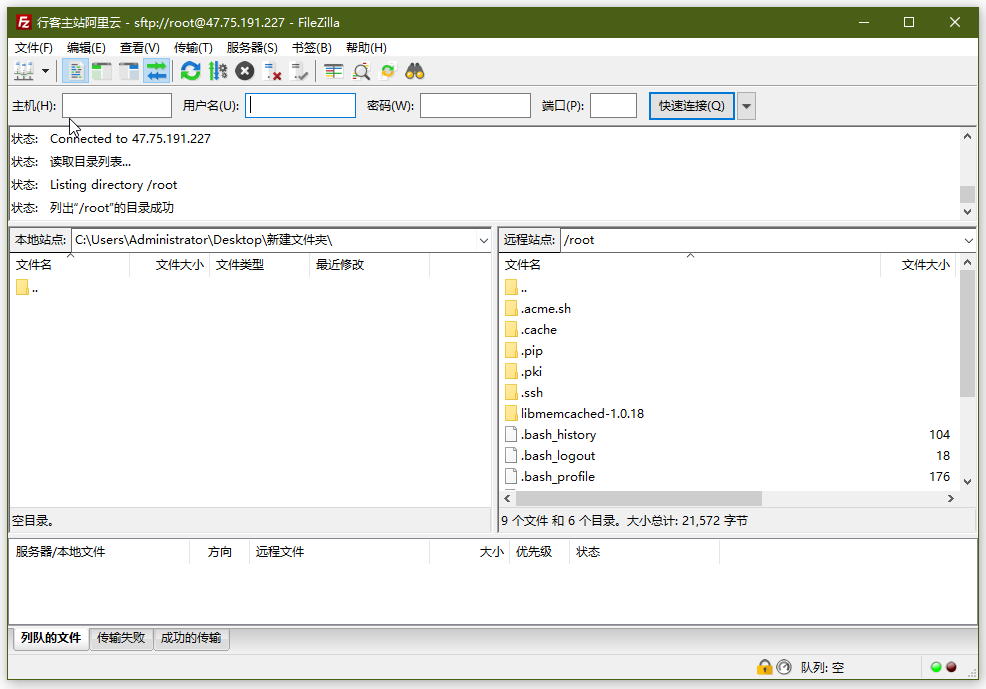Click the remote list horizontal scrollbar

[639, 499]
